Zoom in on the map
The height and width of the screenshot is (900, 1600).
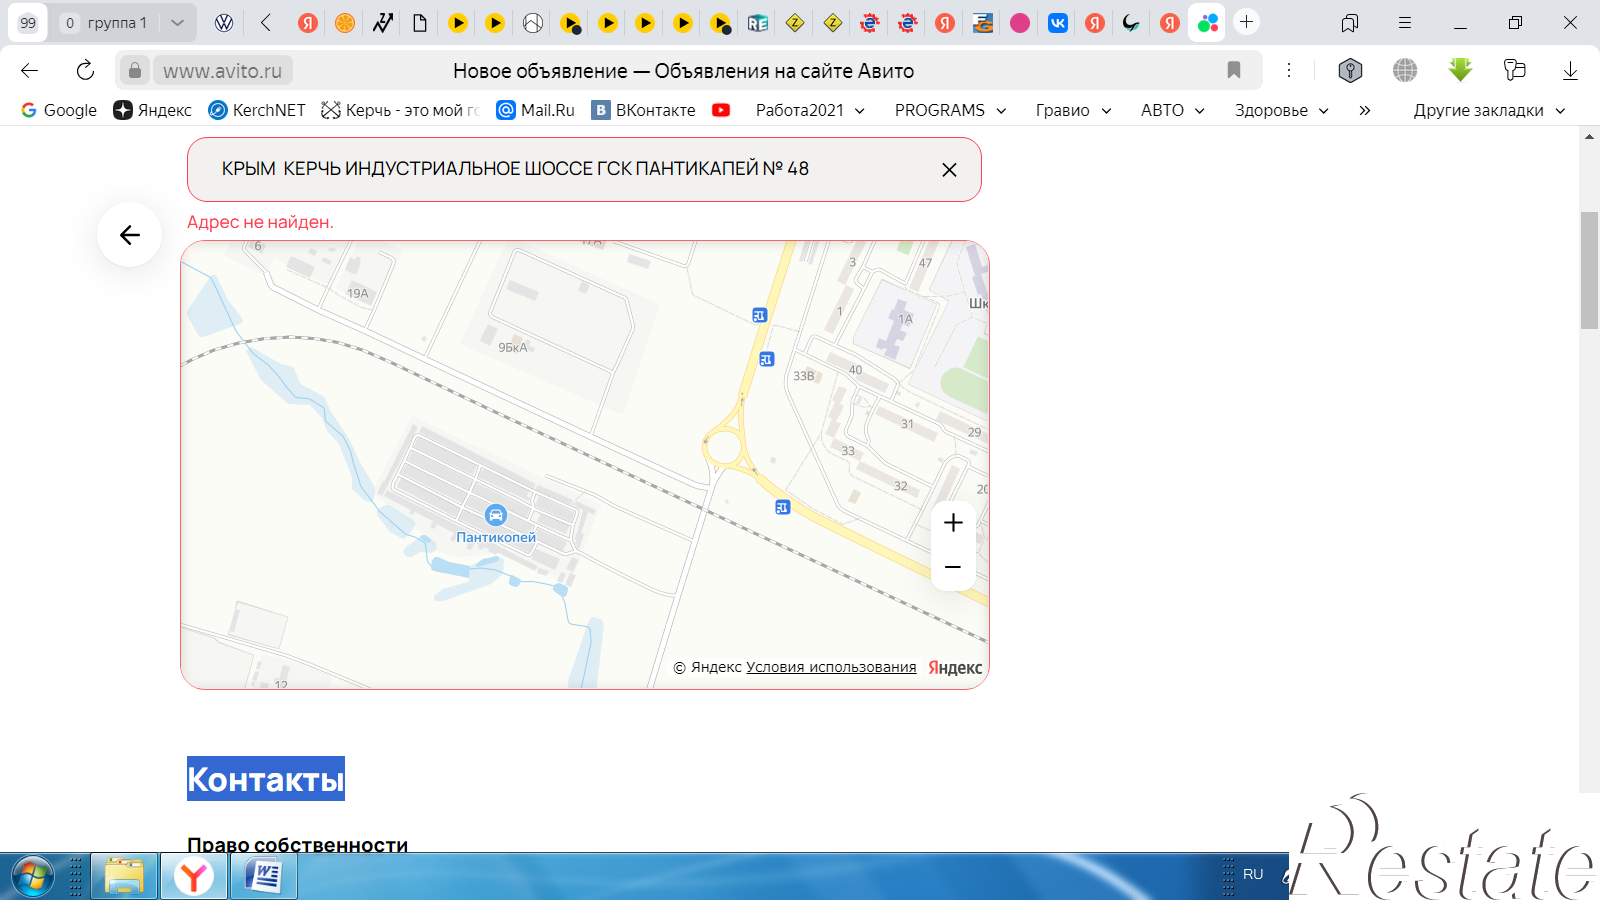pos(953,523)
